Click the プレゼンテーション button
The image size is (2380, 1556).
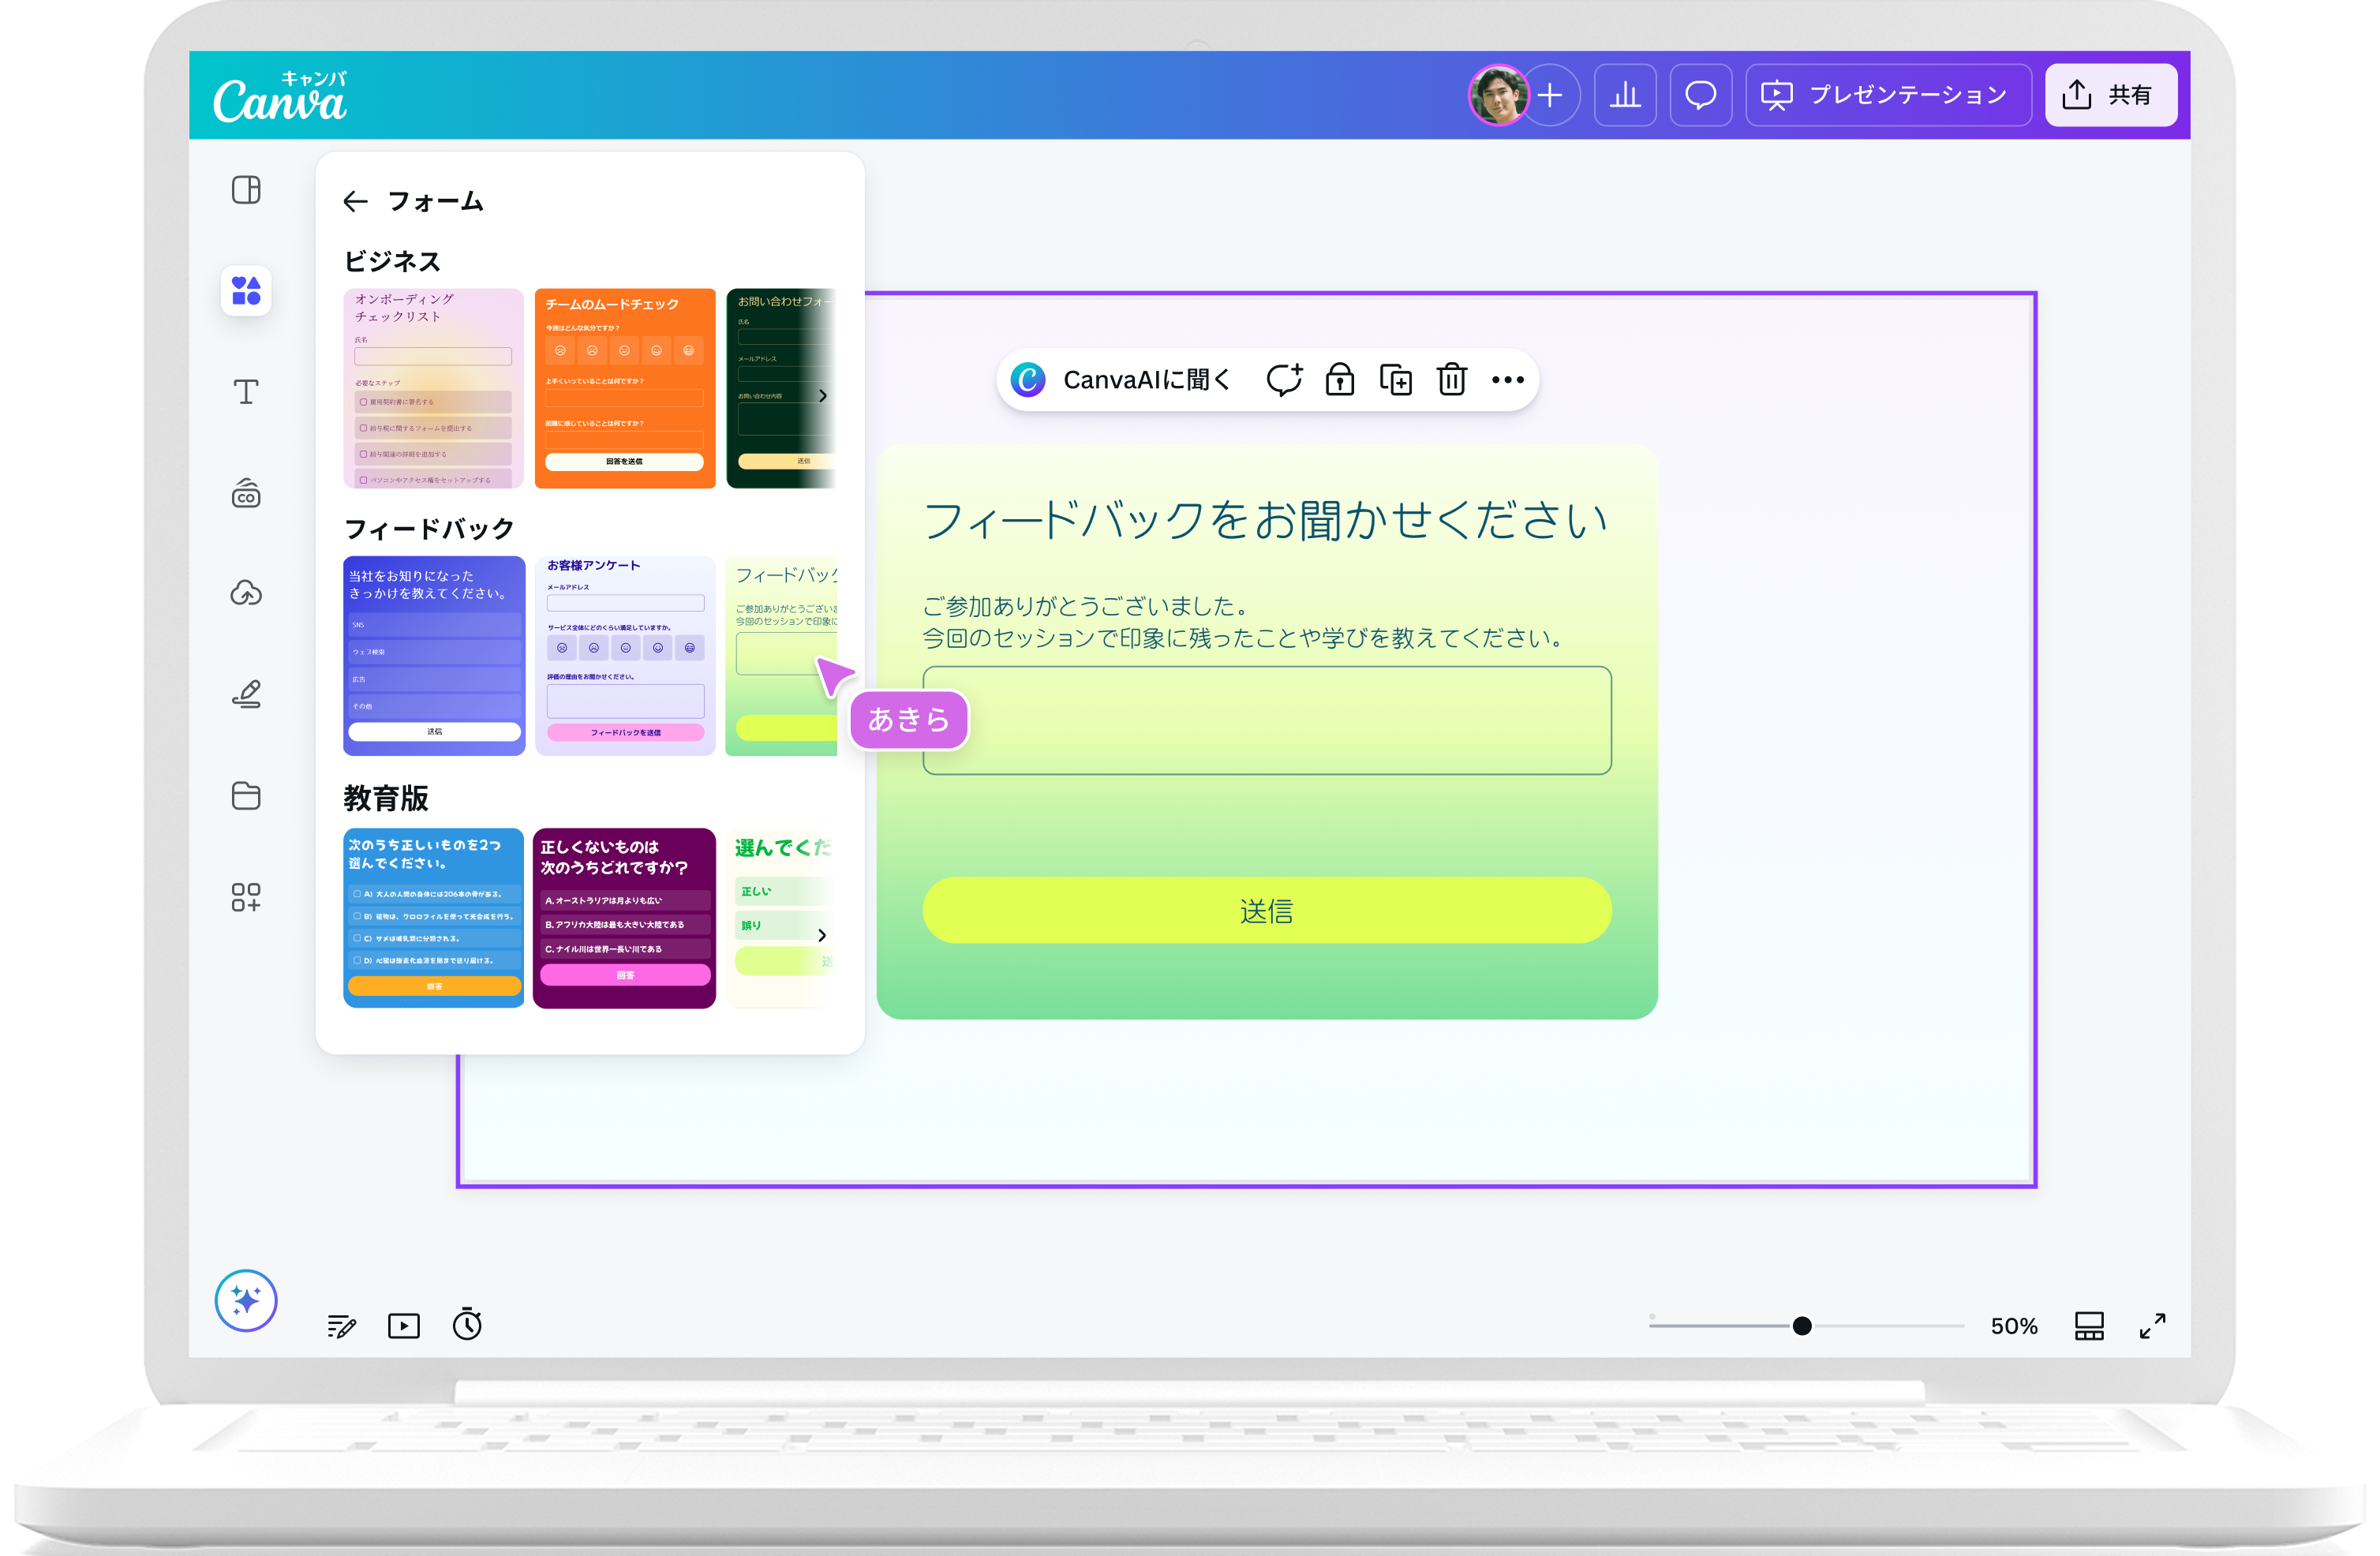click(1888, 95)
